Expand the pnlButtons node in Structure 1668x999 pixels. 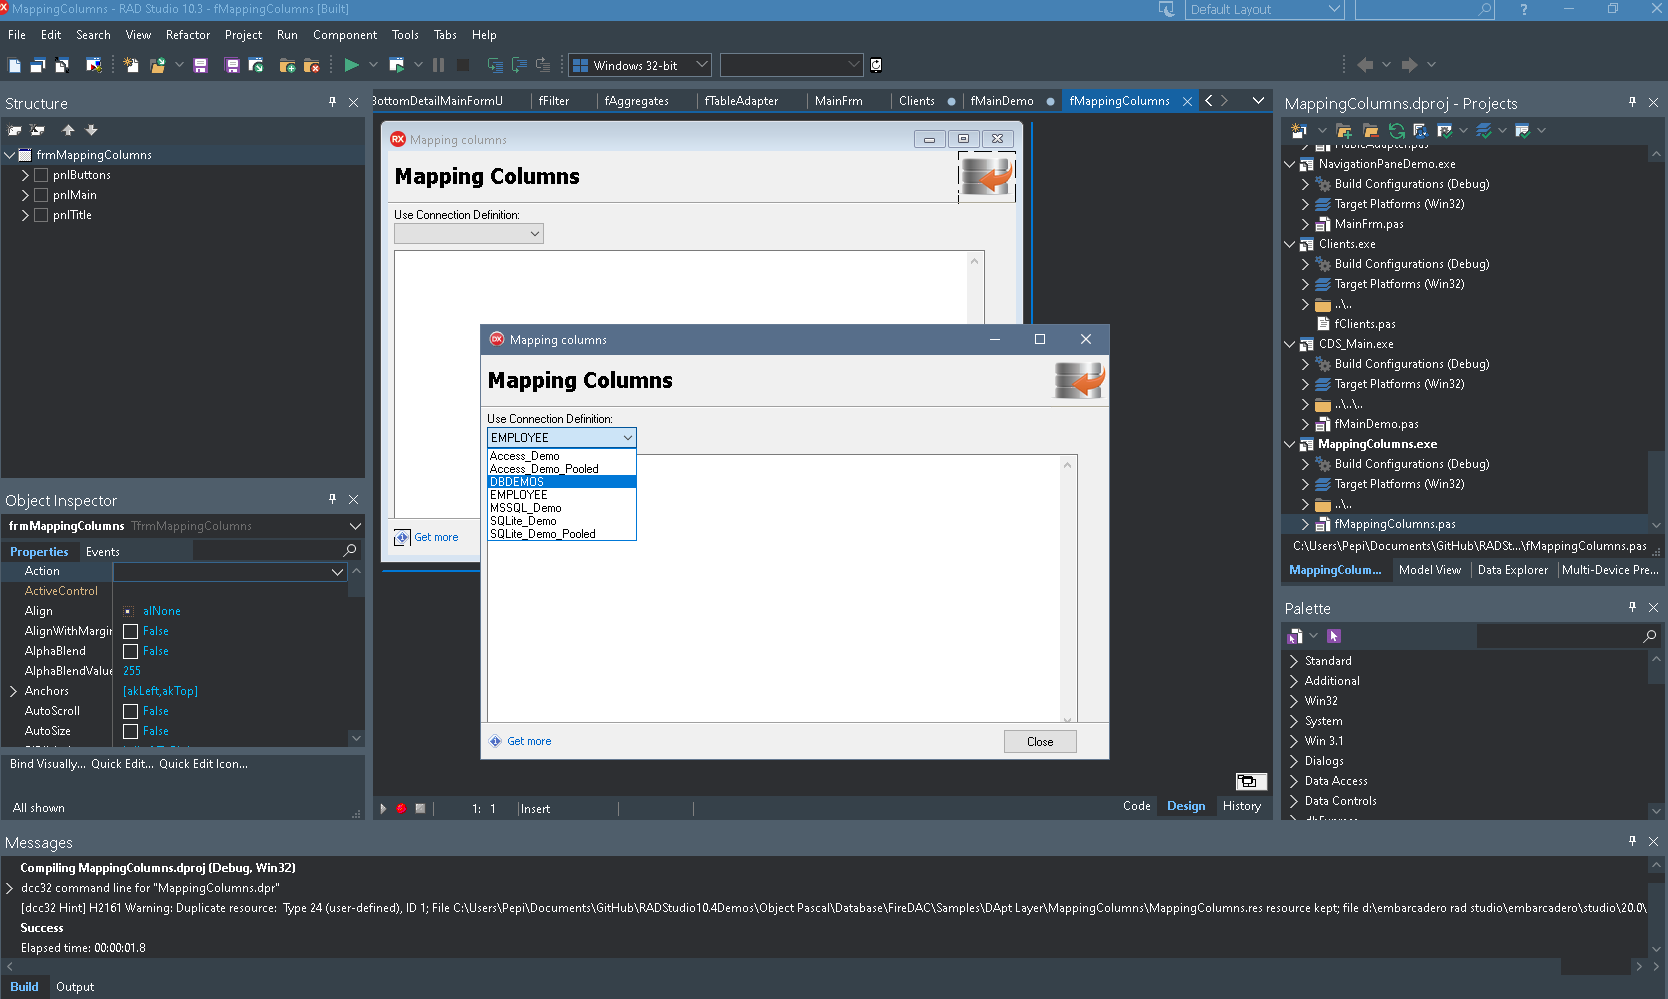[x=25, y=175]
